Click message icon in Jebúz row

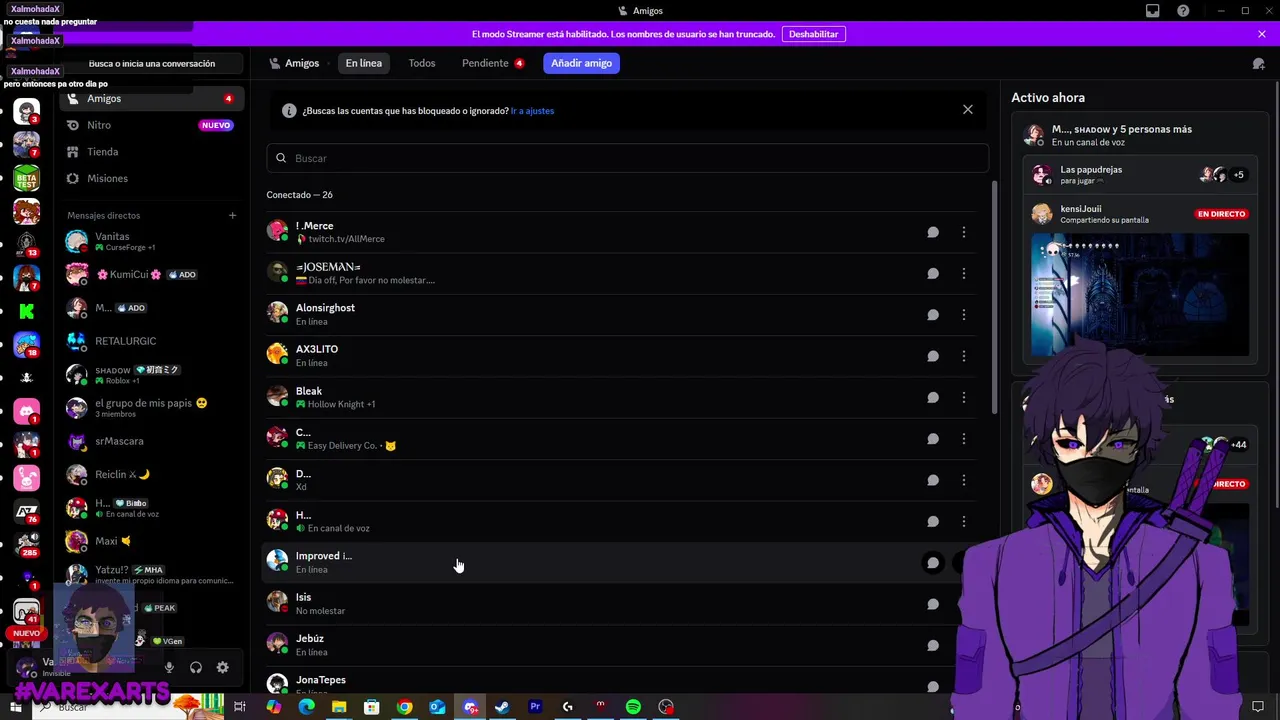pyautogui.click(x=932, y=645)
